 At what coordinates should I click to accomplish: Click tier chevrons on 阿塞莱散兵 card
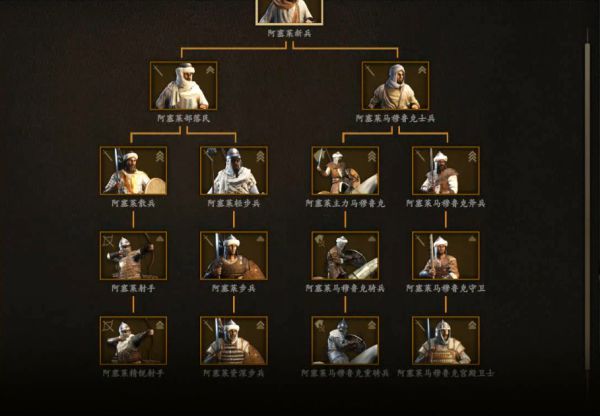click(160, 156)
